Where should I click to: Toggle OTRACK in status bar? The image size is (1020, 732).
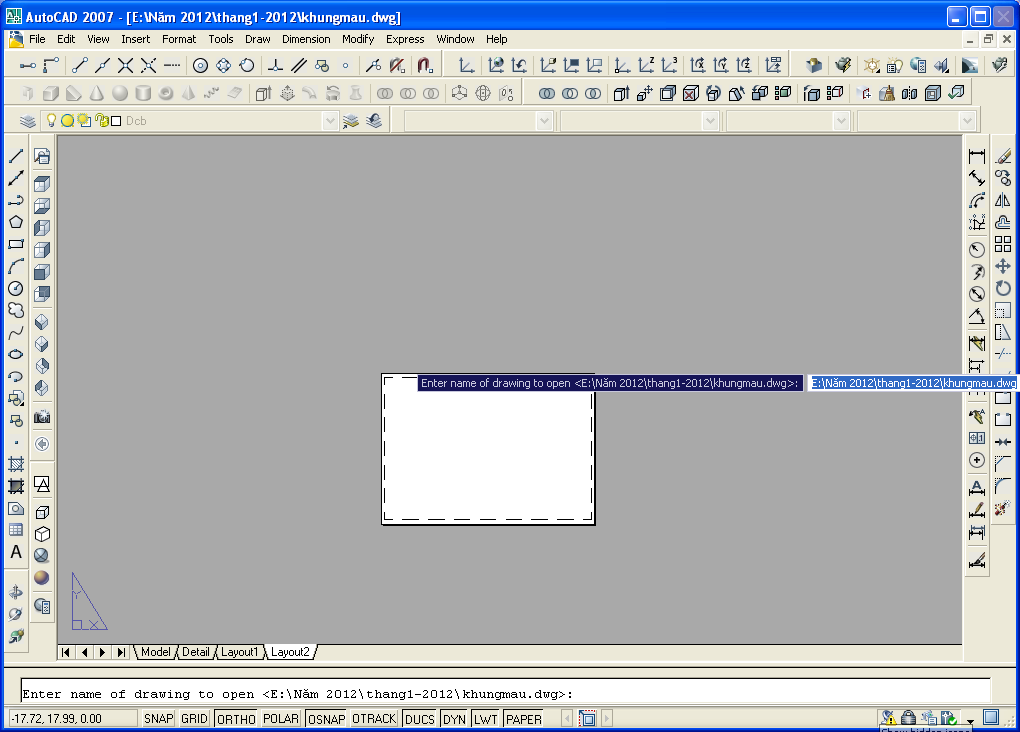374,718
